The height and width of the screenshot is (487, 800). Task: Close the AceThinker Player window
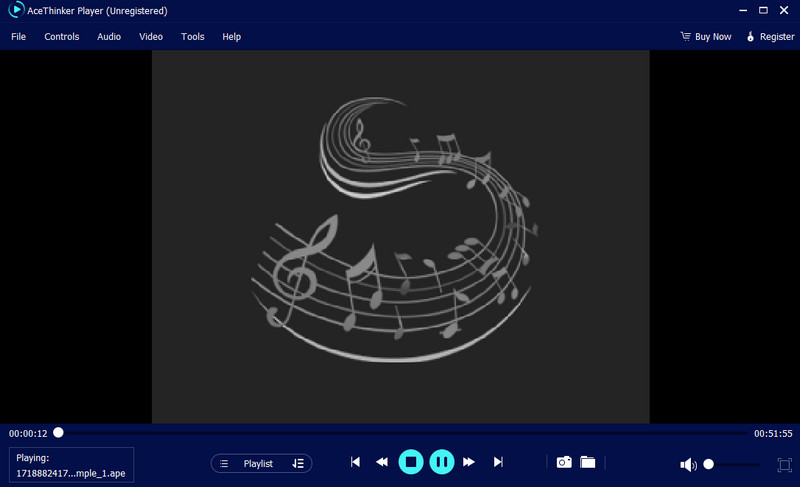tap(784, 10)
